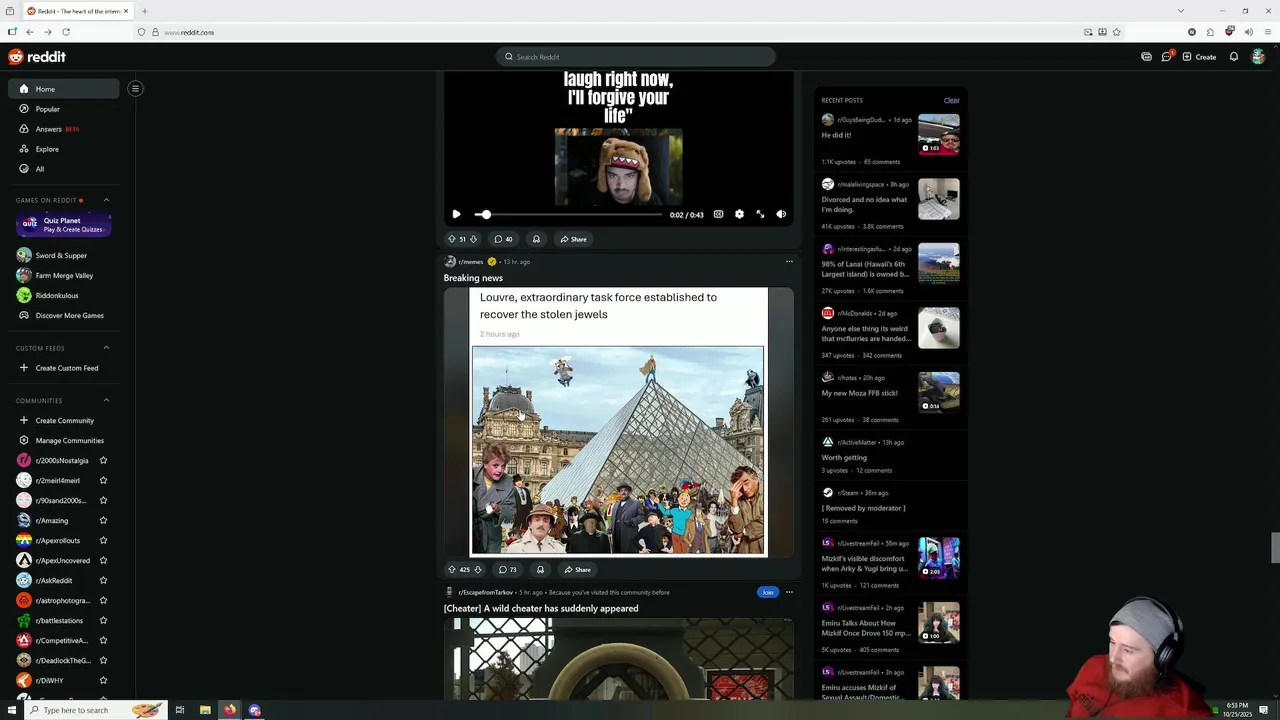Collapse the left navigation with the hamburger icon

[135, 88]
